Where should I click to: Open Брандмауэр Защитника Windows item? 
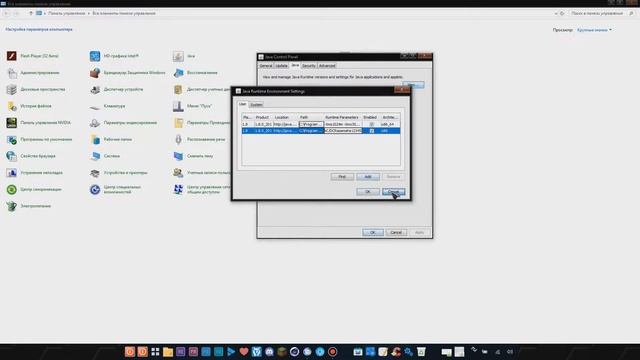click(x=128, y=73)
